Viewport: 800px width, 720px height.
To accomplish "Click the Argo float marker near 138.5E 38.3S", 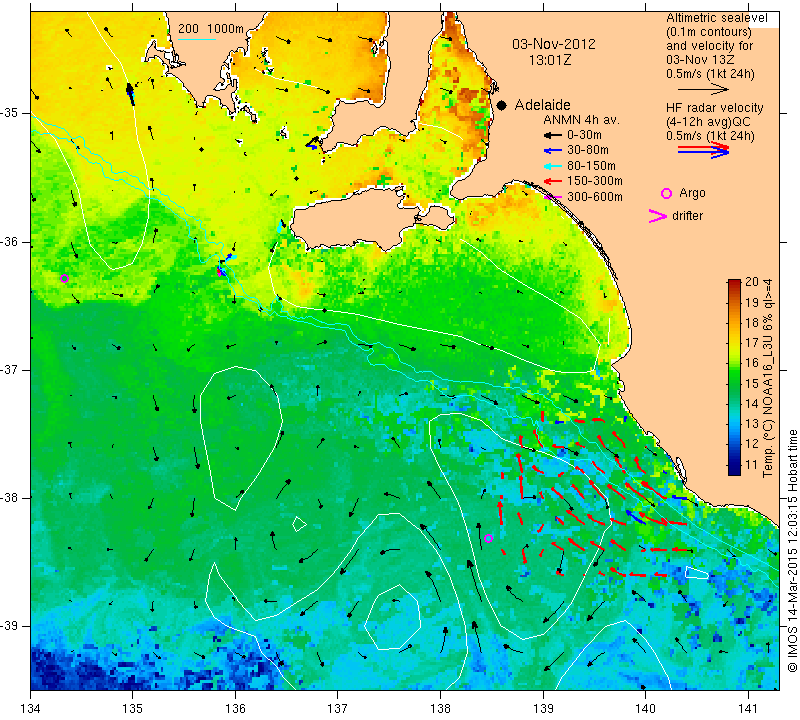I will pyautogui.click(x=488, y=538).
